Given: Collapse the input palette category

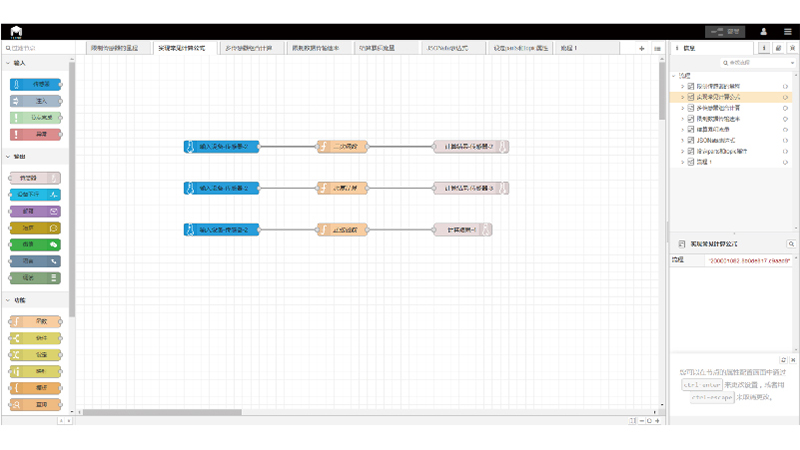Looking at the screenshot, I should click(8, 62).
